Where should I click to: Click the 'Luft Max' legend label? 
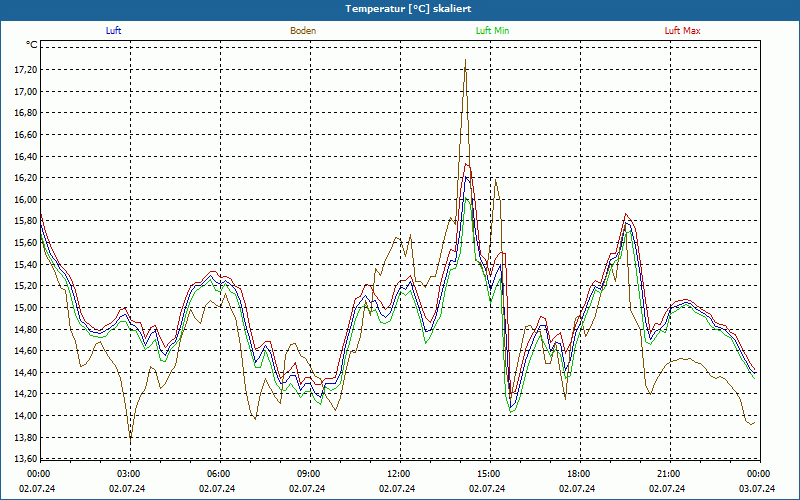pos(682,31)
